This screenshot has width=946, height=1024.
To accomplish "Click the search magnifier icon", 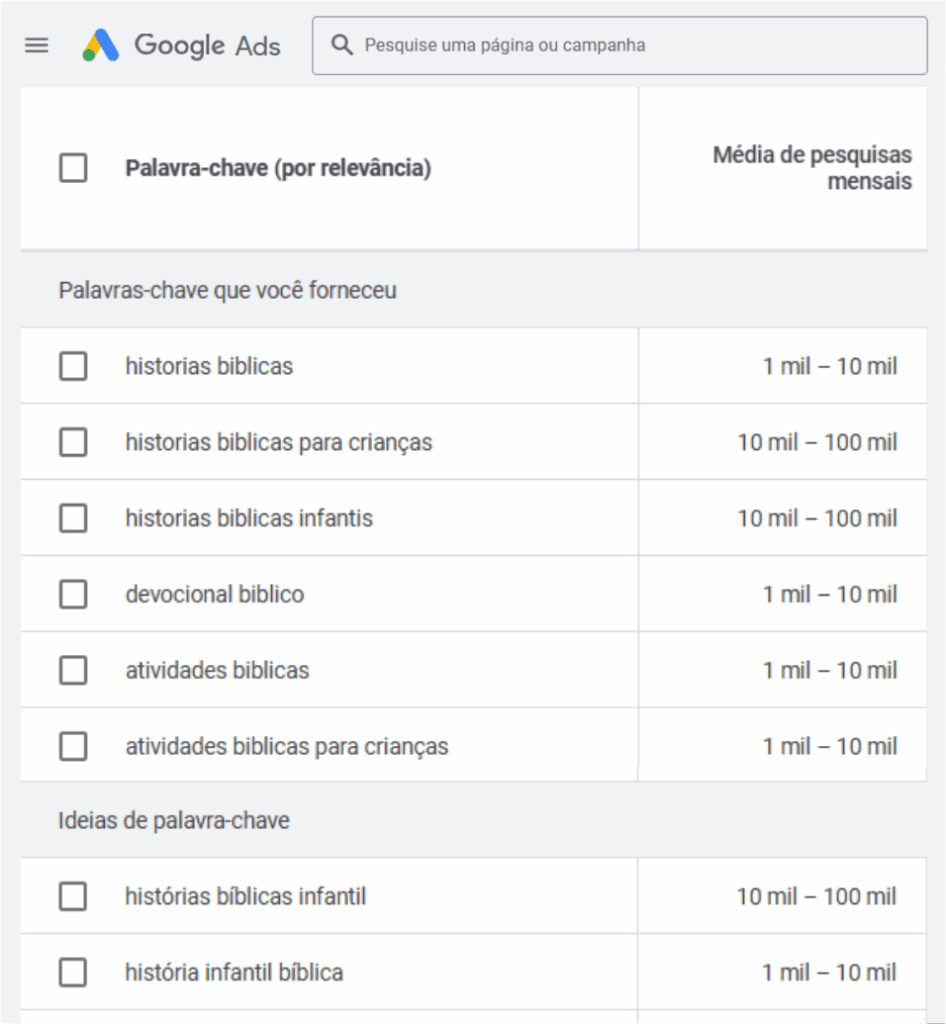I will 342,45.
